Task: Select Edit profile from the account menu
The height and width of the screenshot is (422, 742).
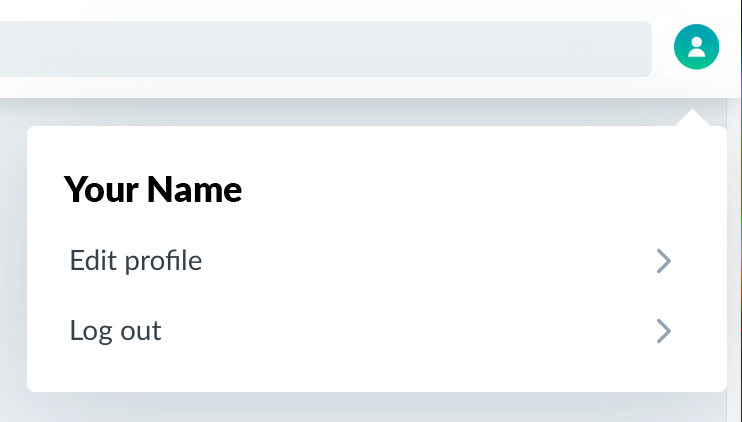Action: pyautogui.click(x=371, y=261)
